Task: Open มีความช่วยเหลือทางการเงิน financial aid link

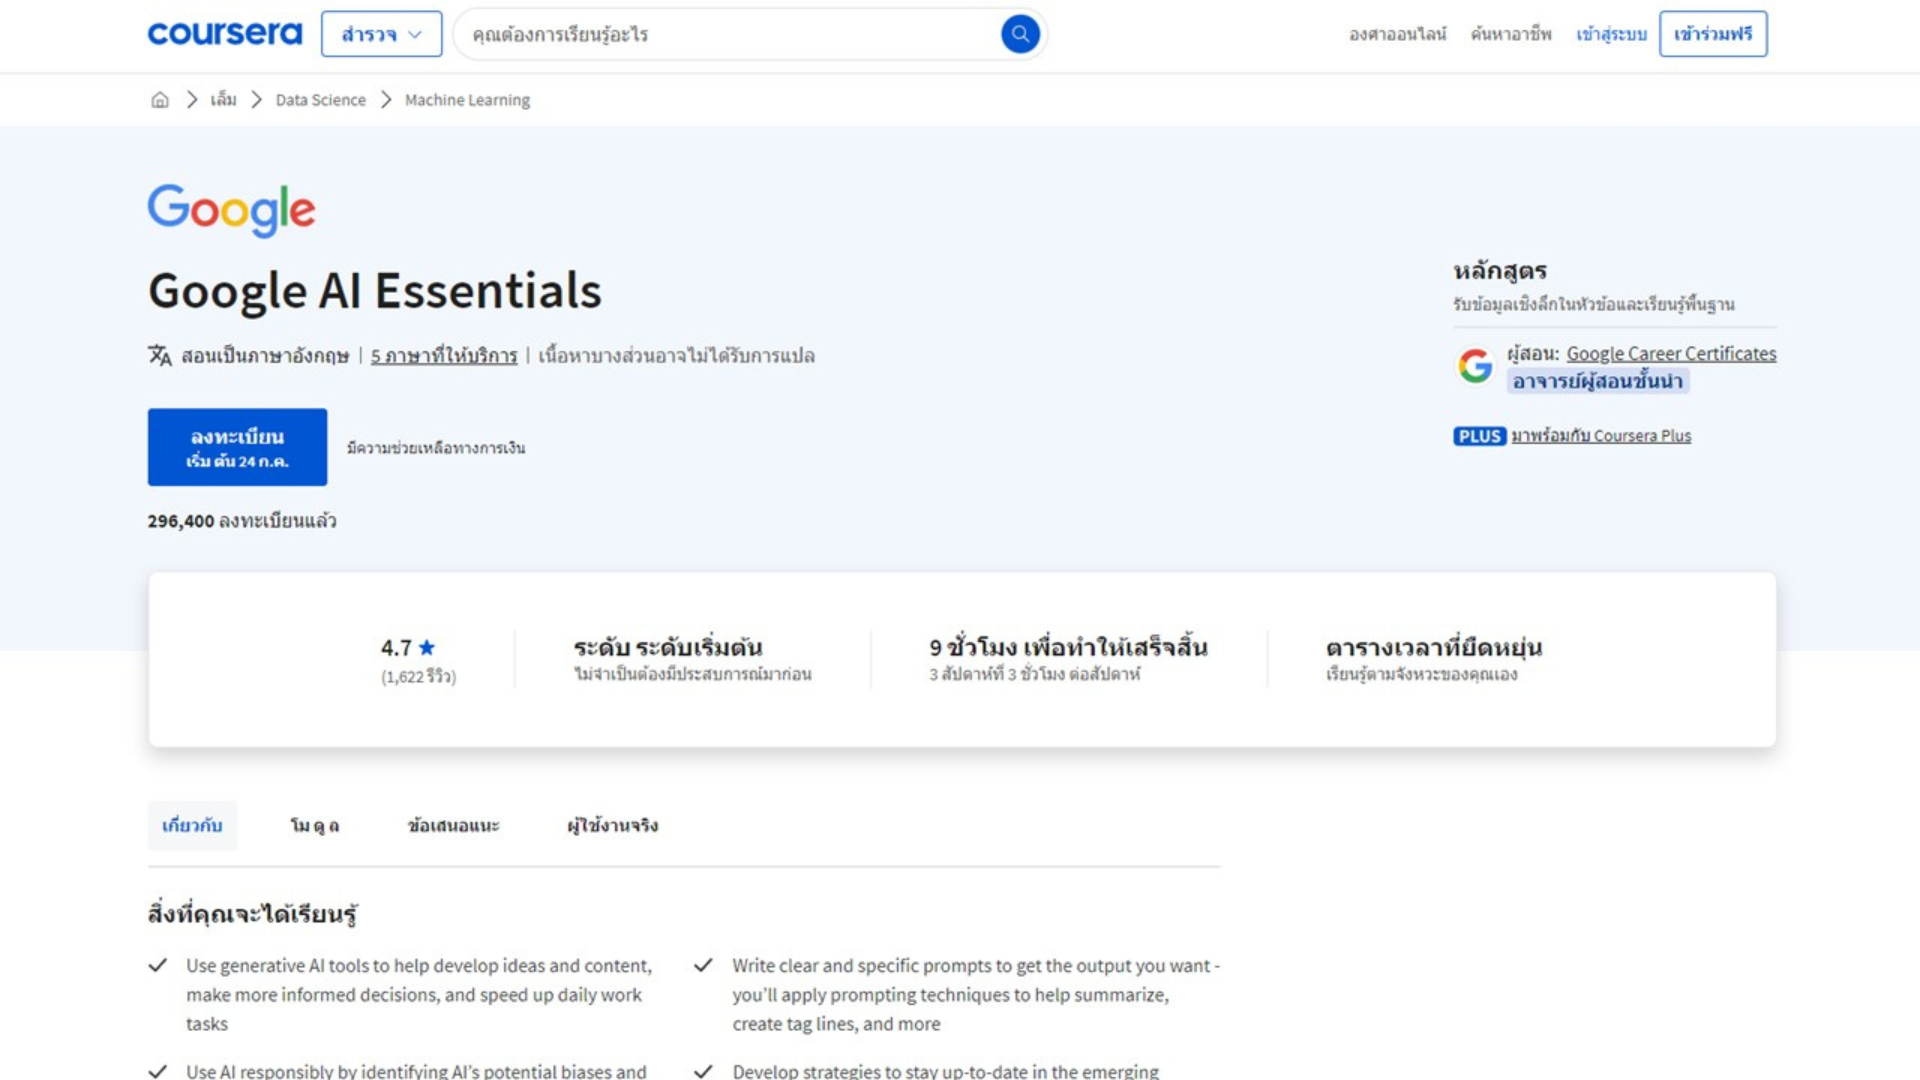Action: click(x=436, y=448)
